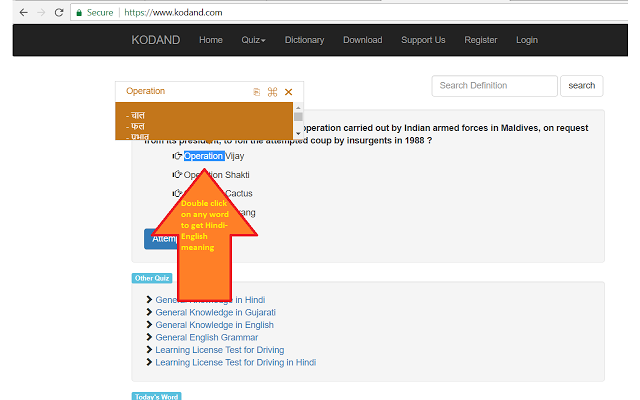
Task: Click Login in the navbar
Action: click(x=527, y=40)
